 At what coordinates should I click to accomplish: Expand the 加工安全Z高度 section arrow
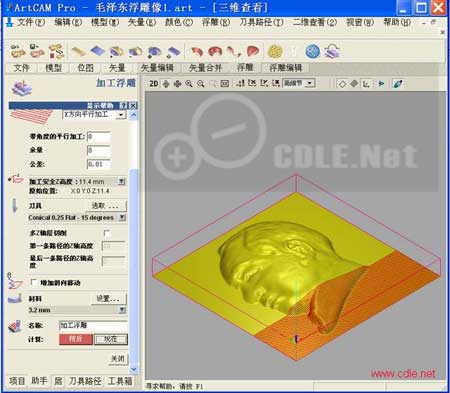coord(122,182)
